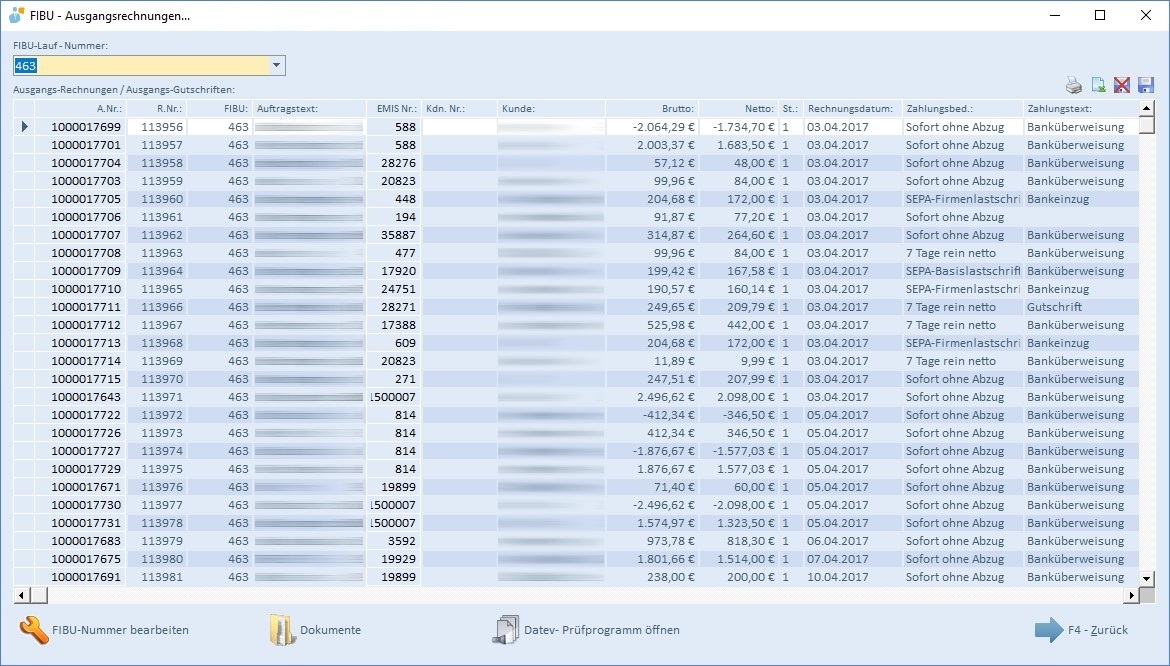Click the Auftragstext column header
The image size is (1170, 666).
pos(309,109)
